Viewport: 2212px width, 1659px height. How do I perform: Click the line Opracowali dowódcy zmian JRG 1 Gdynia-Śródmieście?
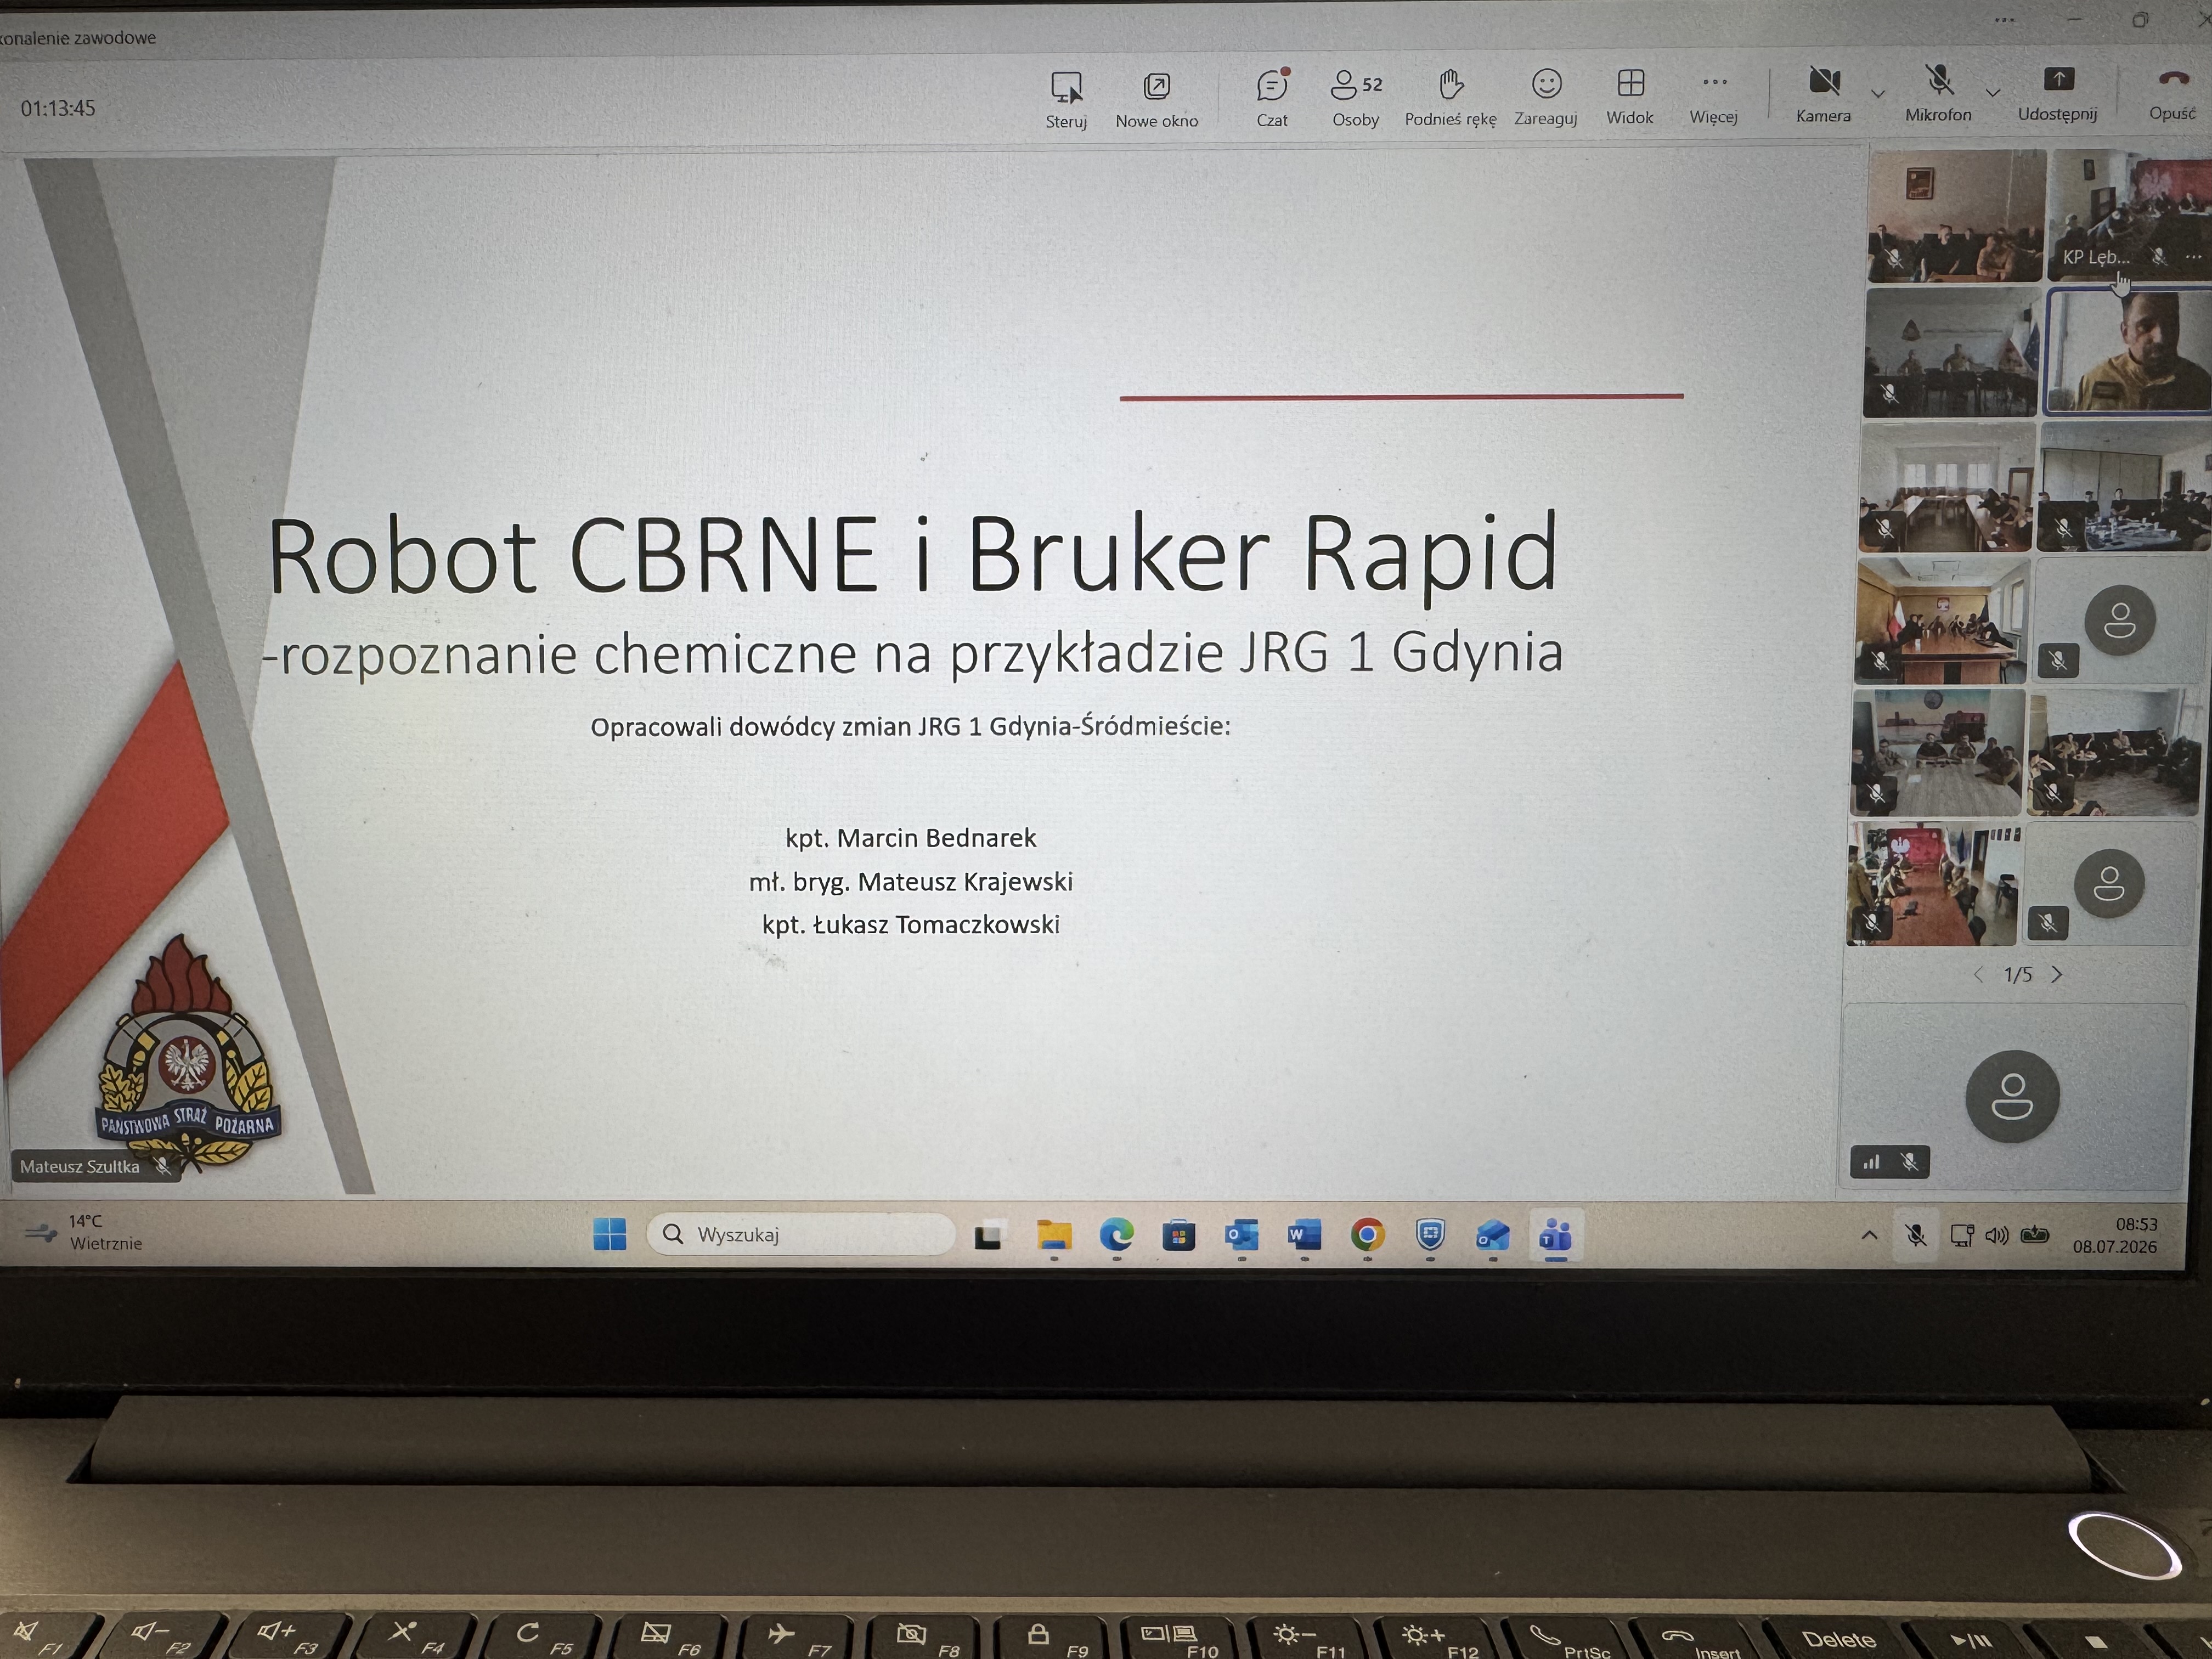point(910,726)
